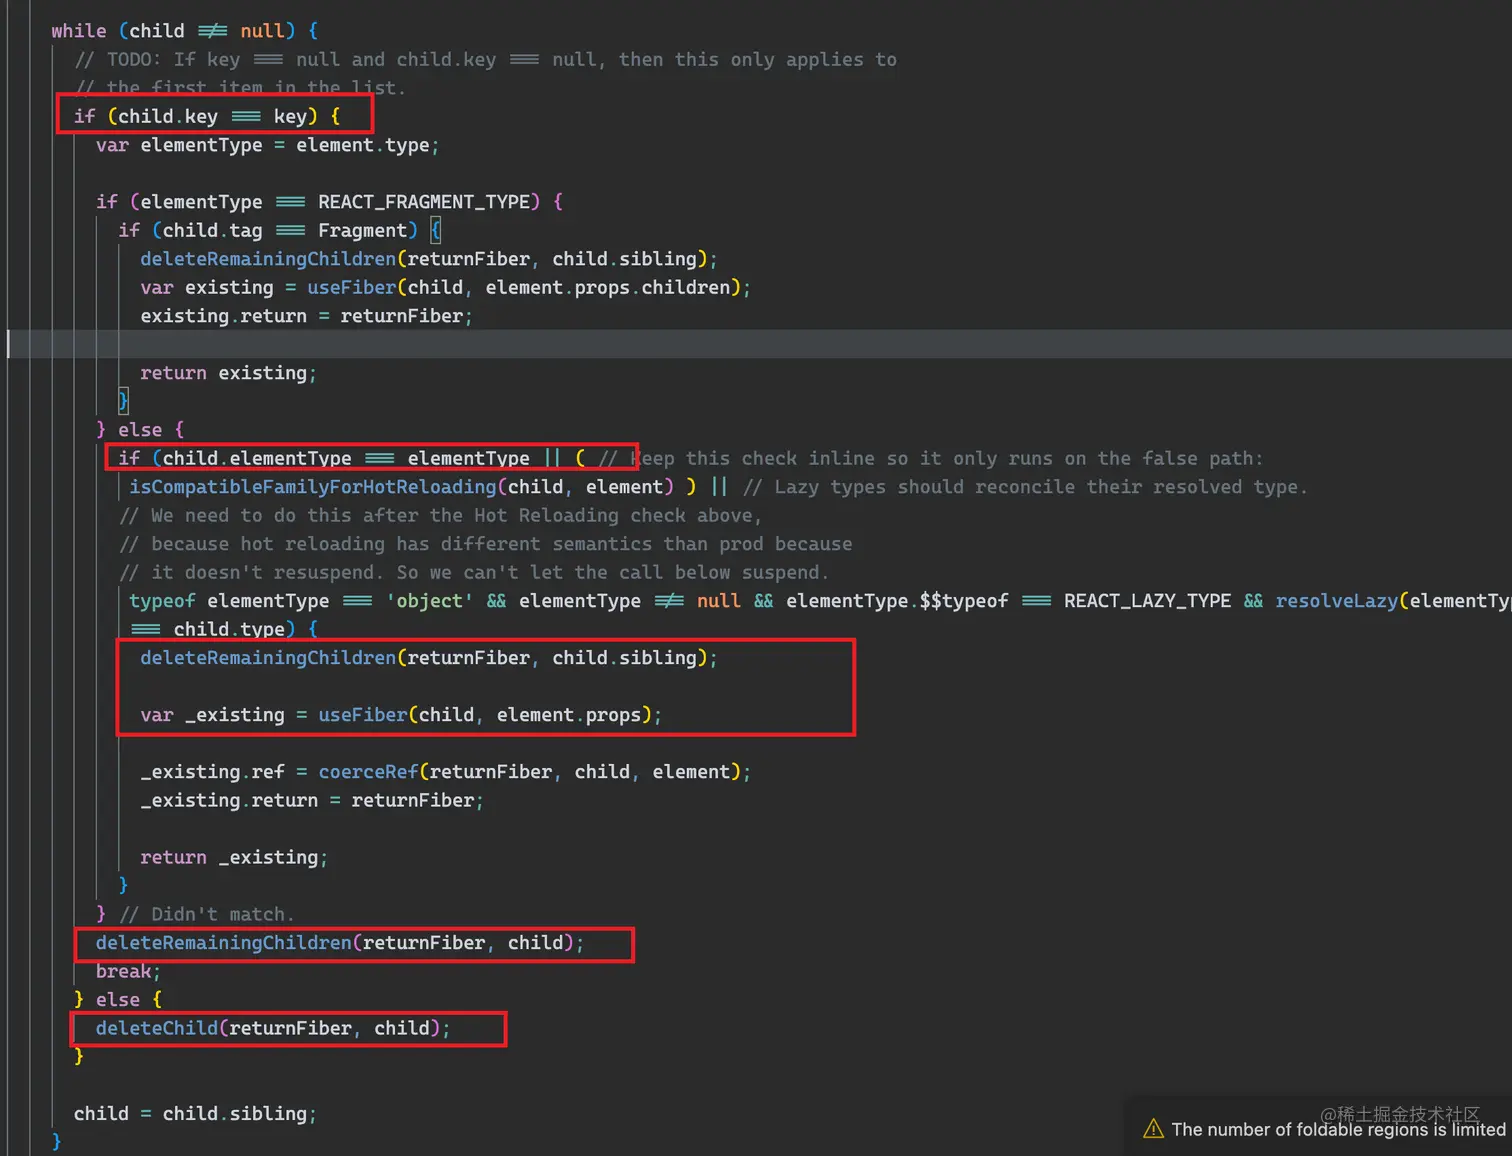Screen dimensions: 1512x1156
Task: Click 'element.props.children' argument of useFiber
Action: pyautogui.click(x=608, y=288)
